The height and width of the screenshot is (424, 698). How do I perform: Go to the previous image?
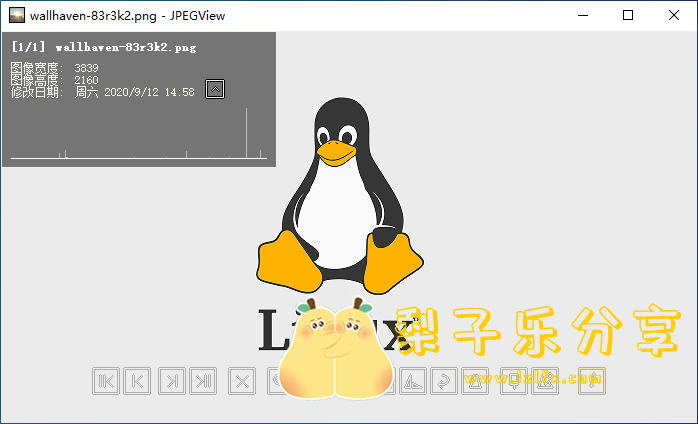[137, 381]
